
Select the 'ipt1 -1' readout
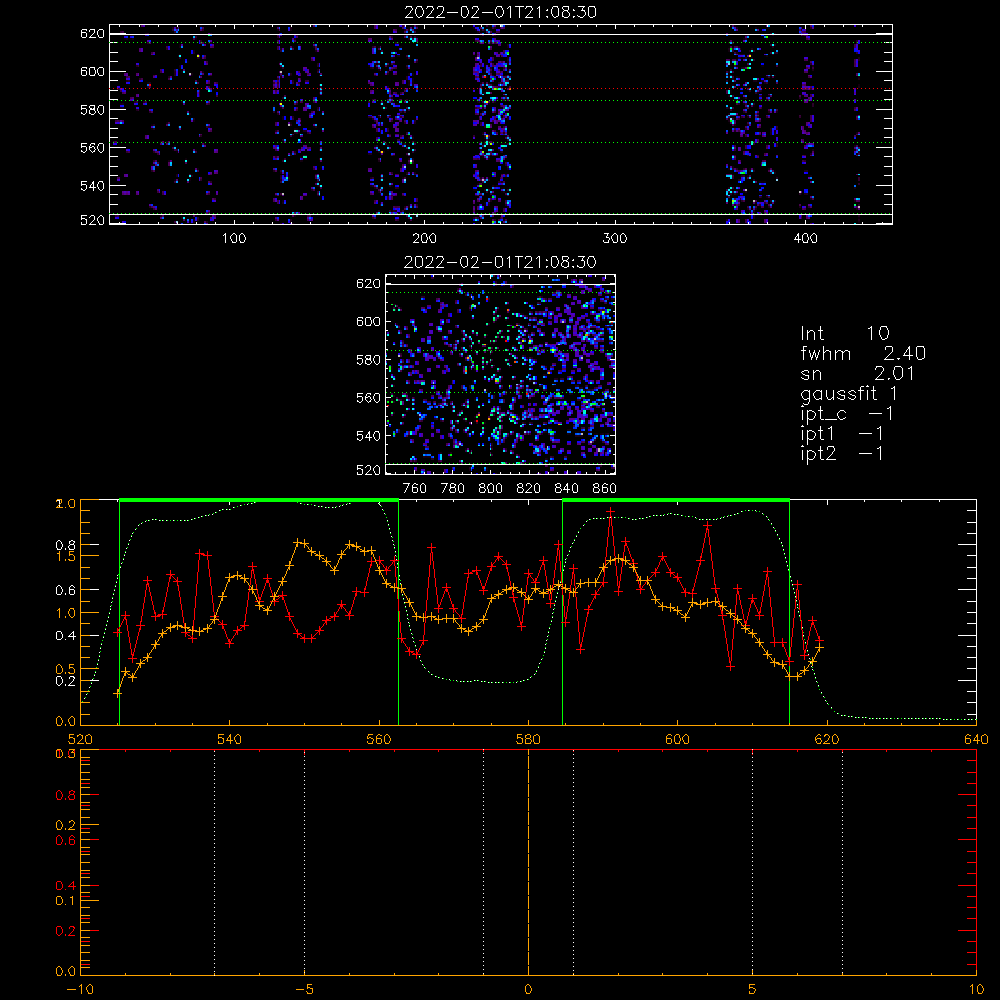842,434
